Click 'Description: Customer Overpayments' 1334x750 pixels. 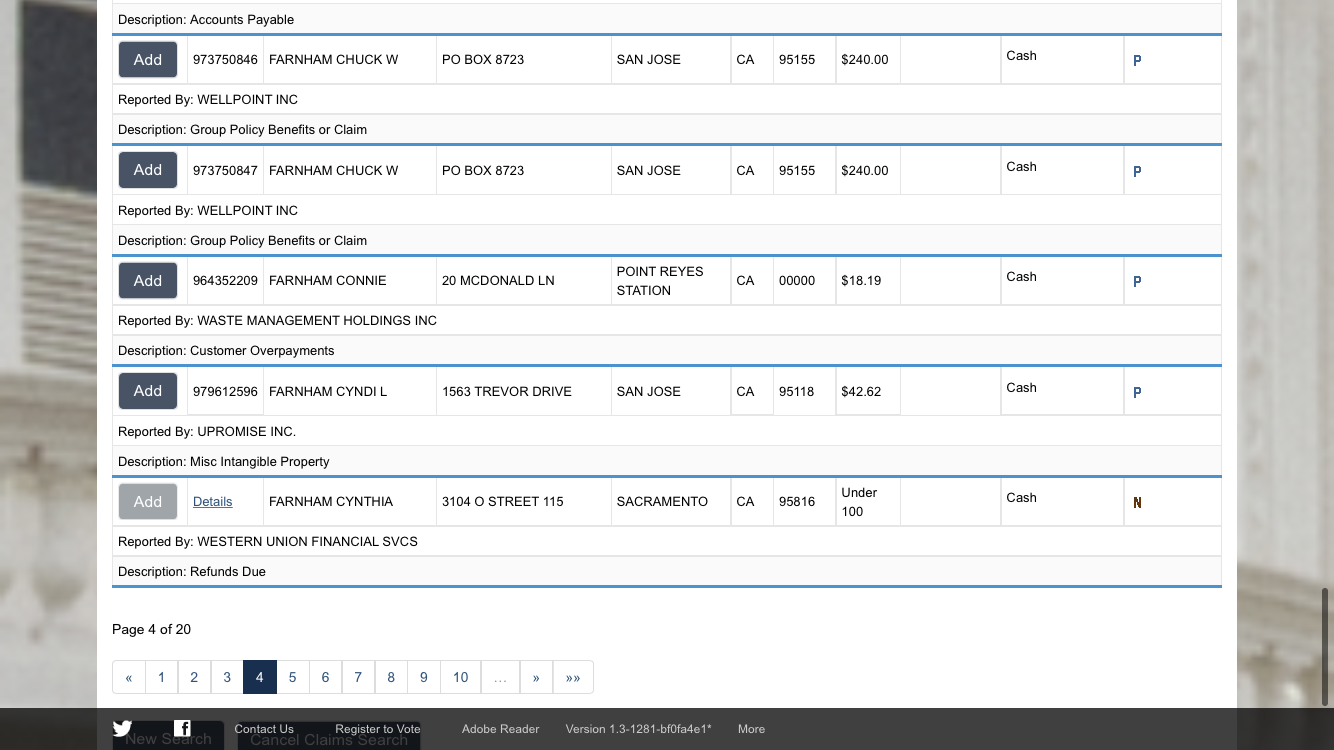pos(226,351)
